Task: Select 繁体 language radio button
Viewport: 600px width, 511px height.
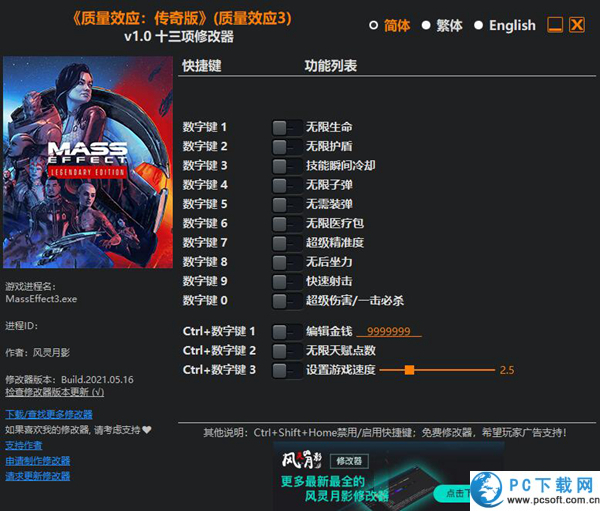Action: (426, 25)
